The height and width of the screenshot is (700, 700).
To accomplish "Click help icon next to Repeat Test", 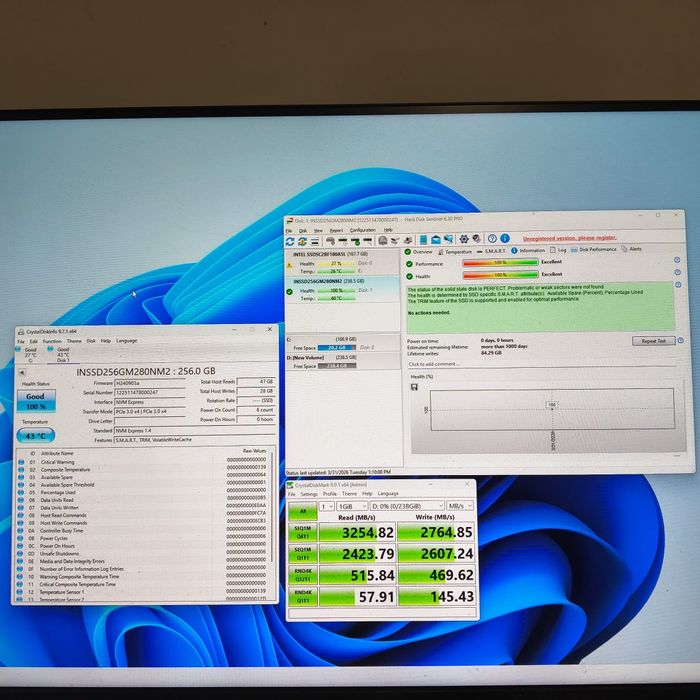I will click(x=680, y=341).
